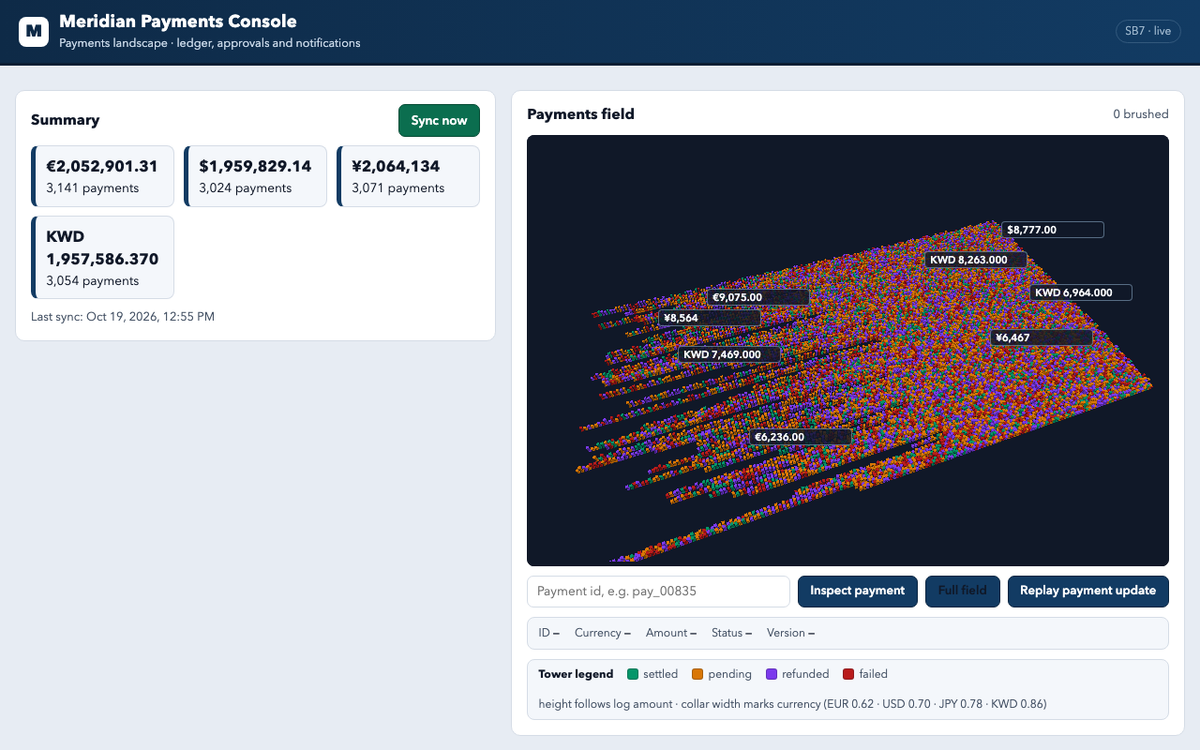This screenshot has width=1200, height=750.
Task: Click the Last sync timestamp text
Action: click(123, 316)
